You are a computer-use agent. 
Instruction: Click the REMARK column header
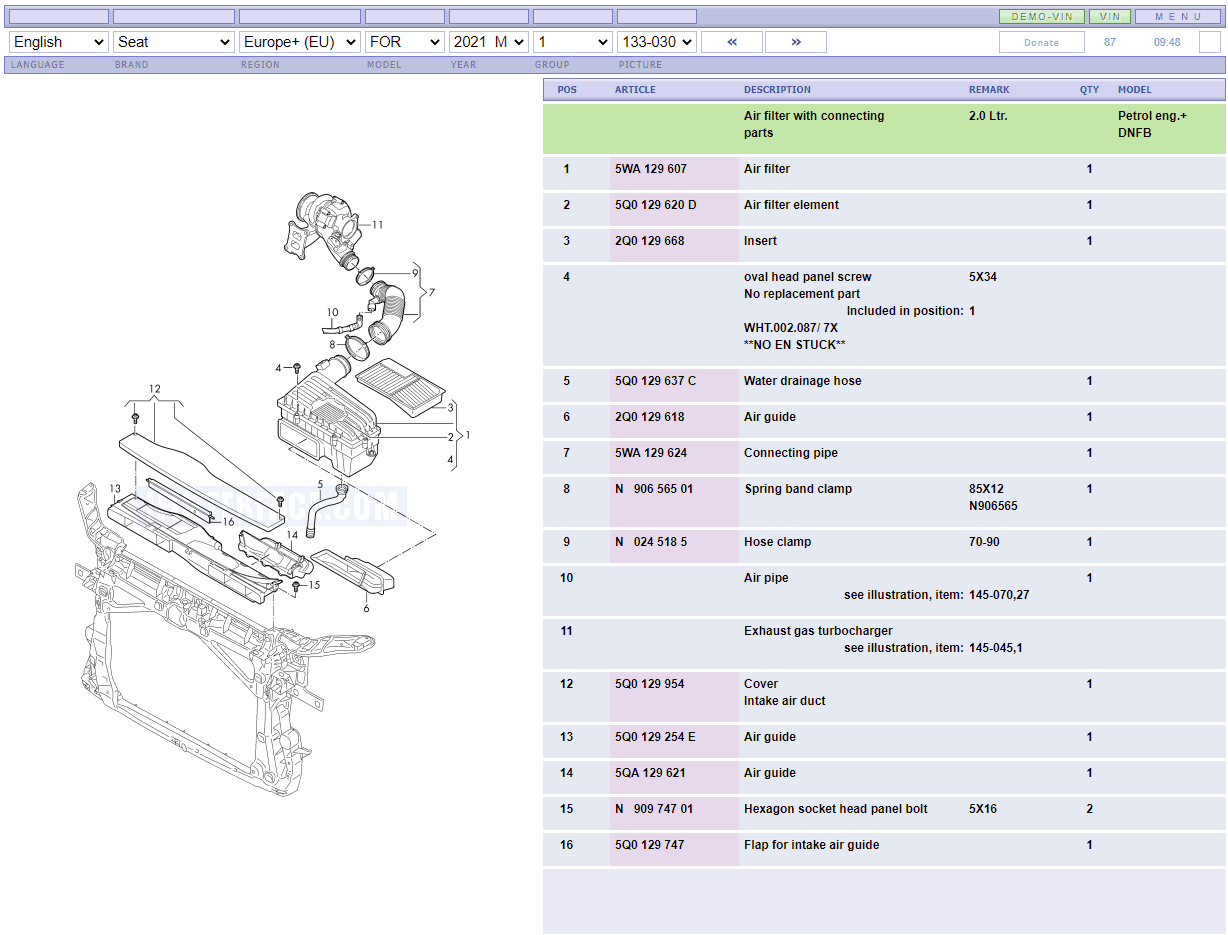click(989, 90)
